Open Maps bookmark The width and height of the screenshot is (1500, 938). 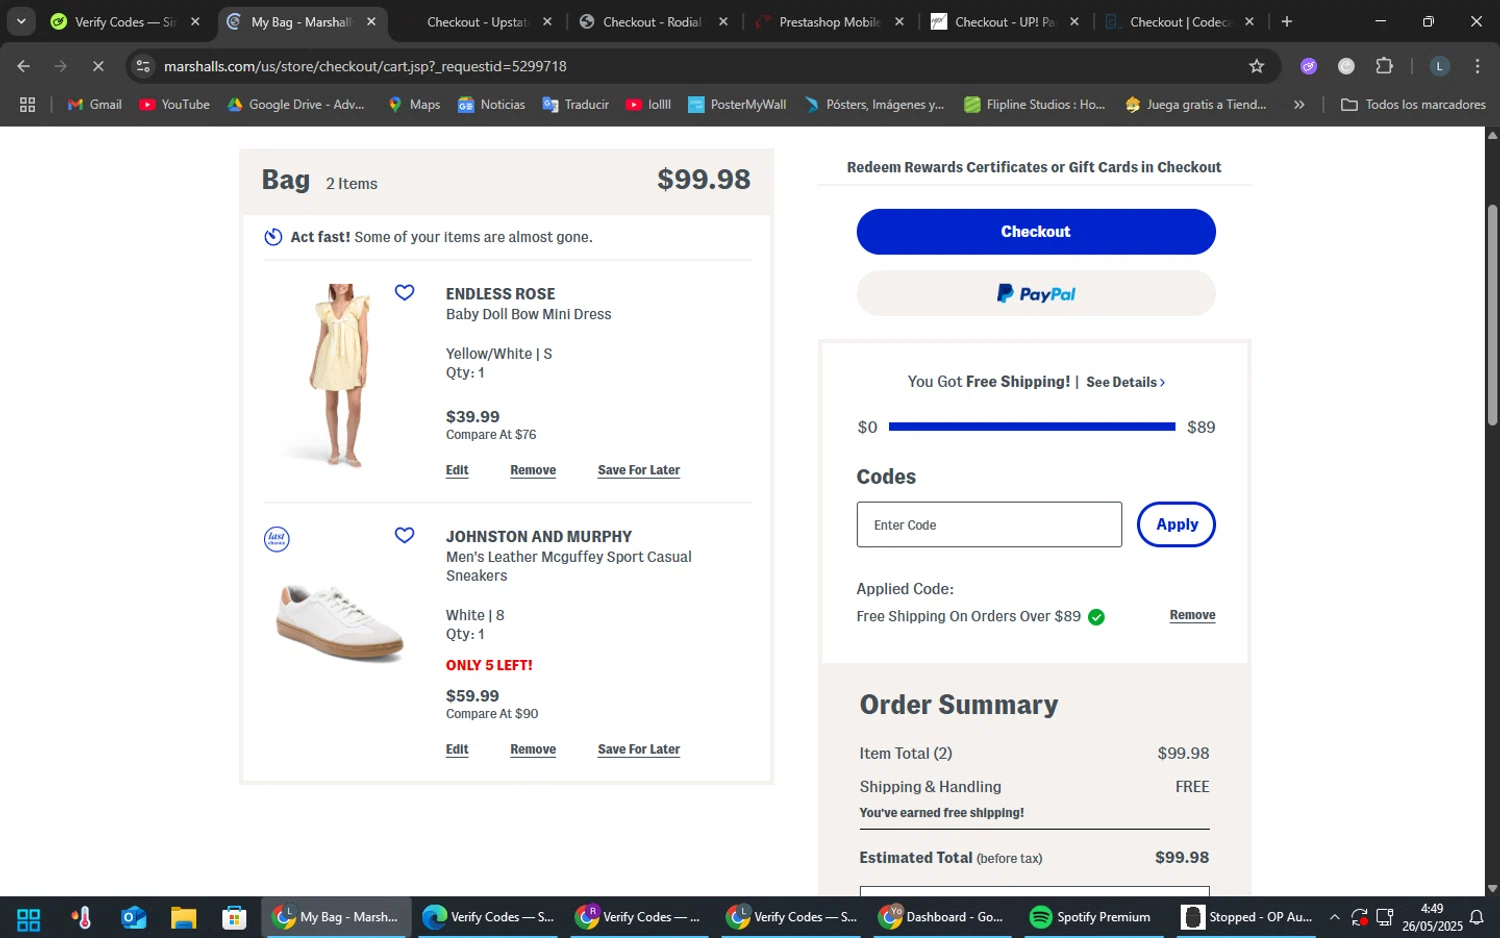[x=414, y=104]
